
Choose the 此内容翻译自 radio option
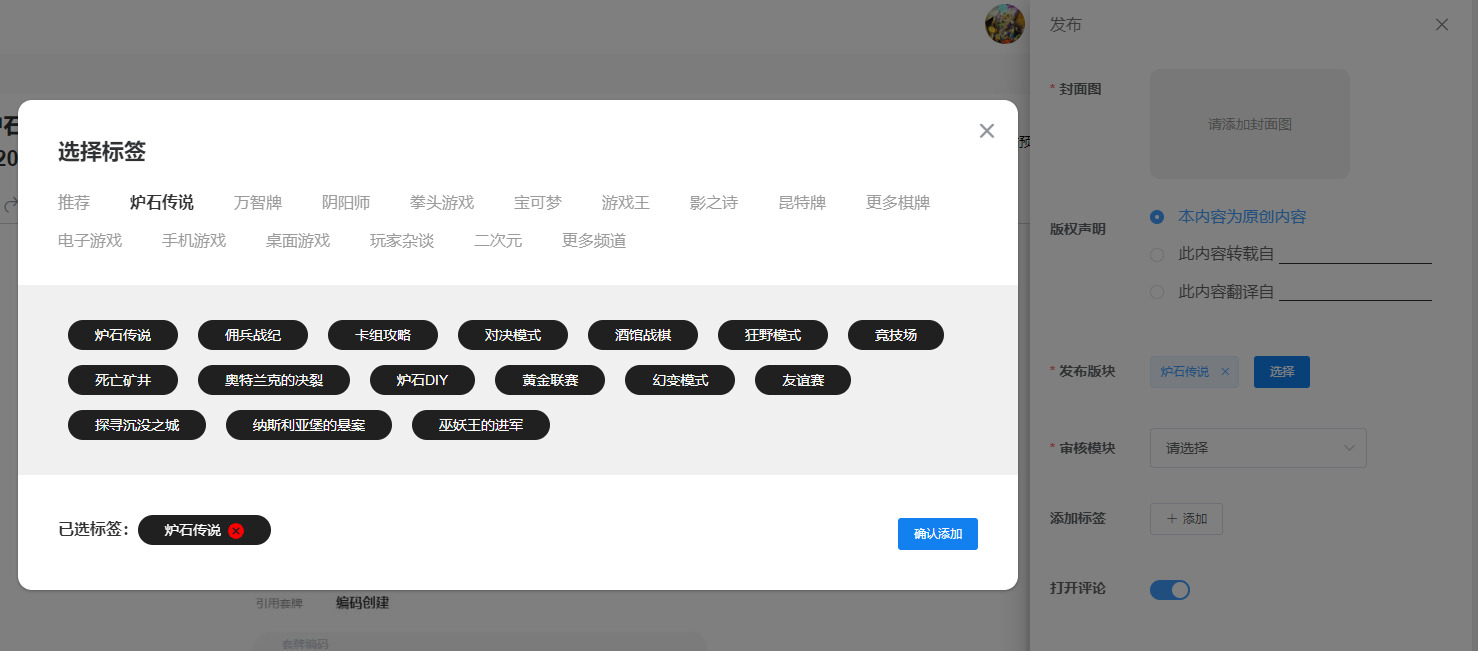pos(1157,293)
